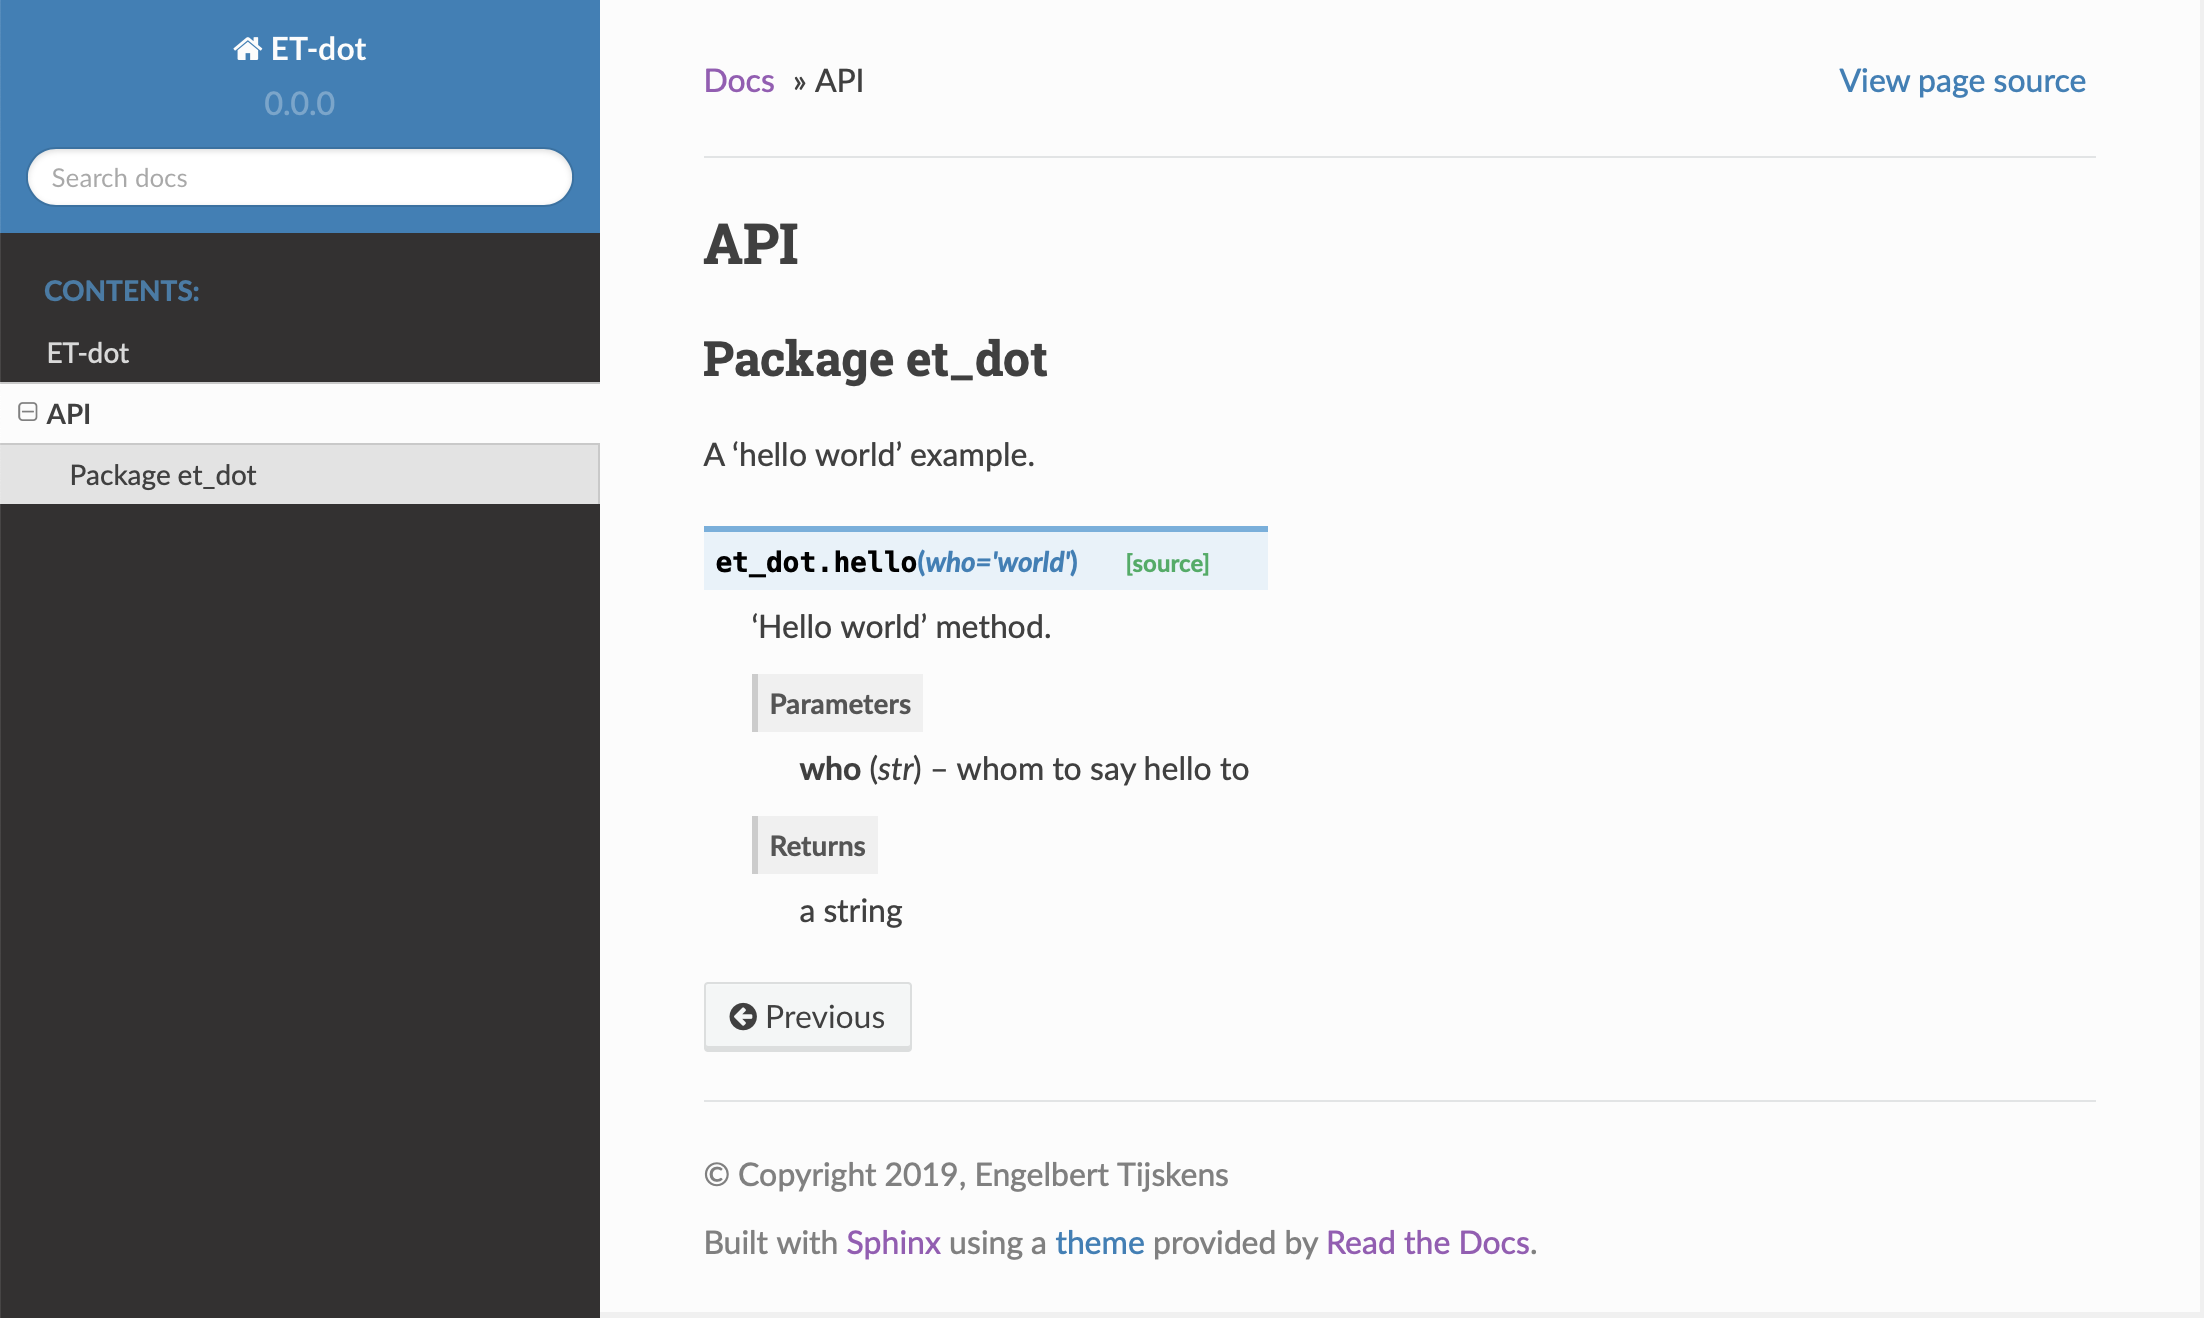Screen dimensions: 2204x1318
Task: Follow the Docs breadcrumb link
Action: tap(739, 81)
